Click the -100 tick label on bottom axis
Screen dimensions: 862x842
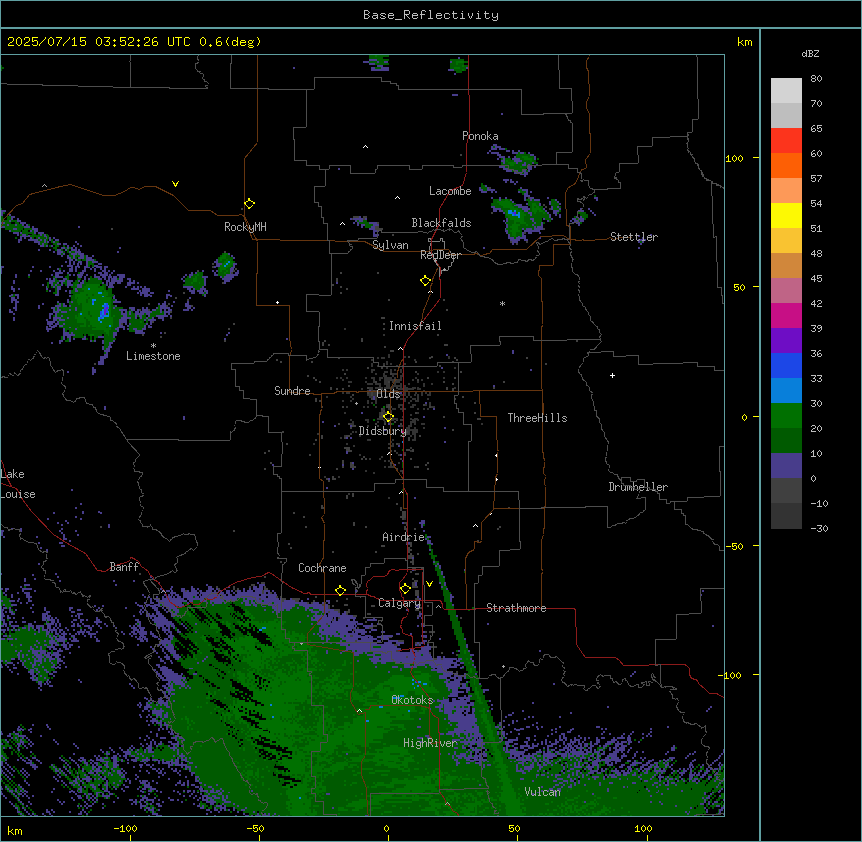tap(125, 828)
